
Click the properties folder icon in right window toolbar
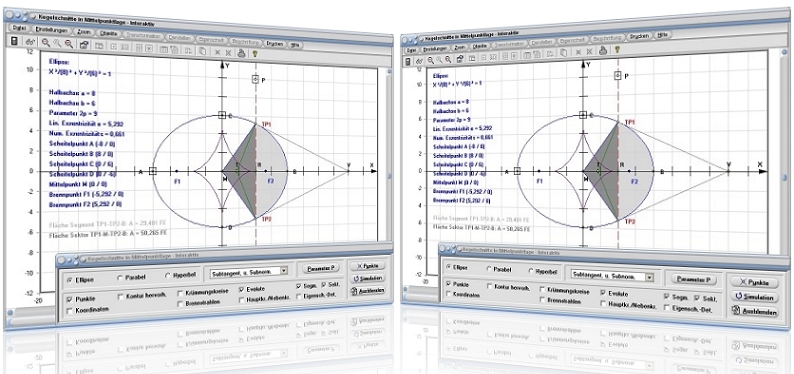[460, 58]
